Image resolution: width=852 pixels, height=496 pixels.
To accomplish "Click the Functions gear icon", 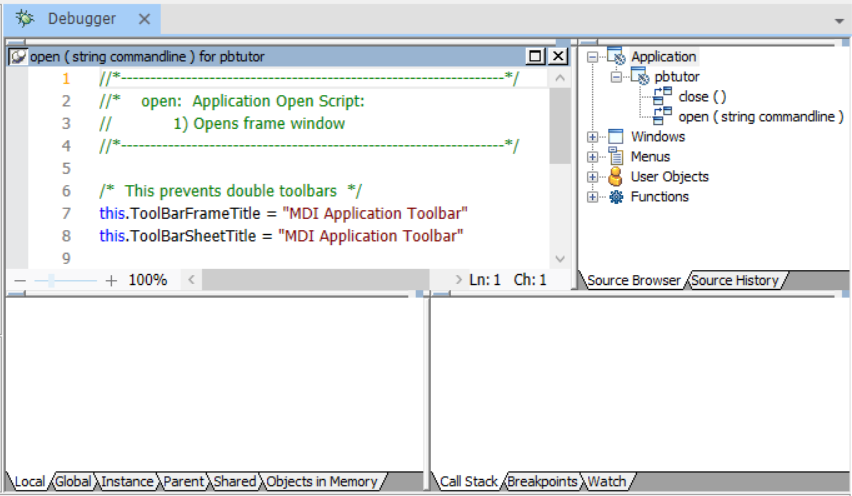I will [x=616, y=197].
